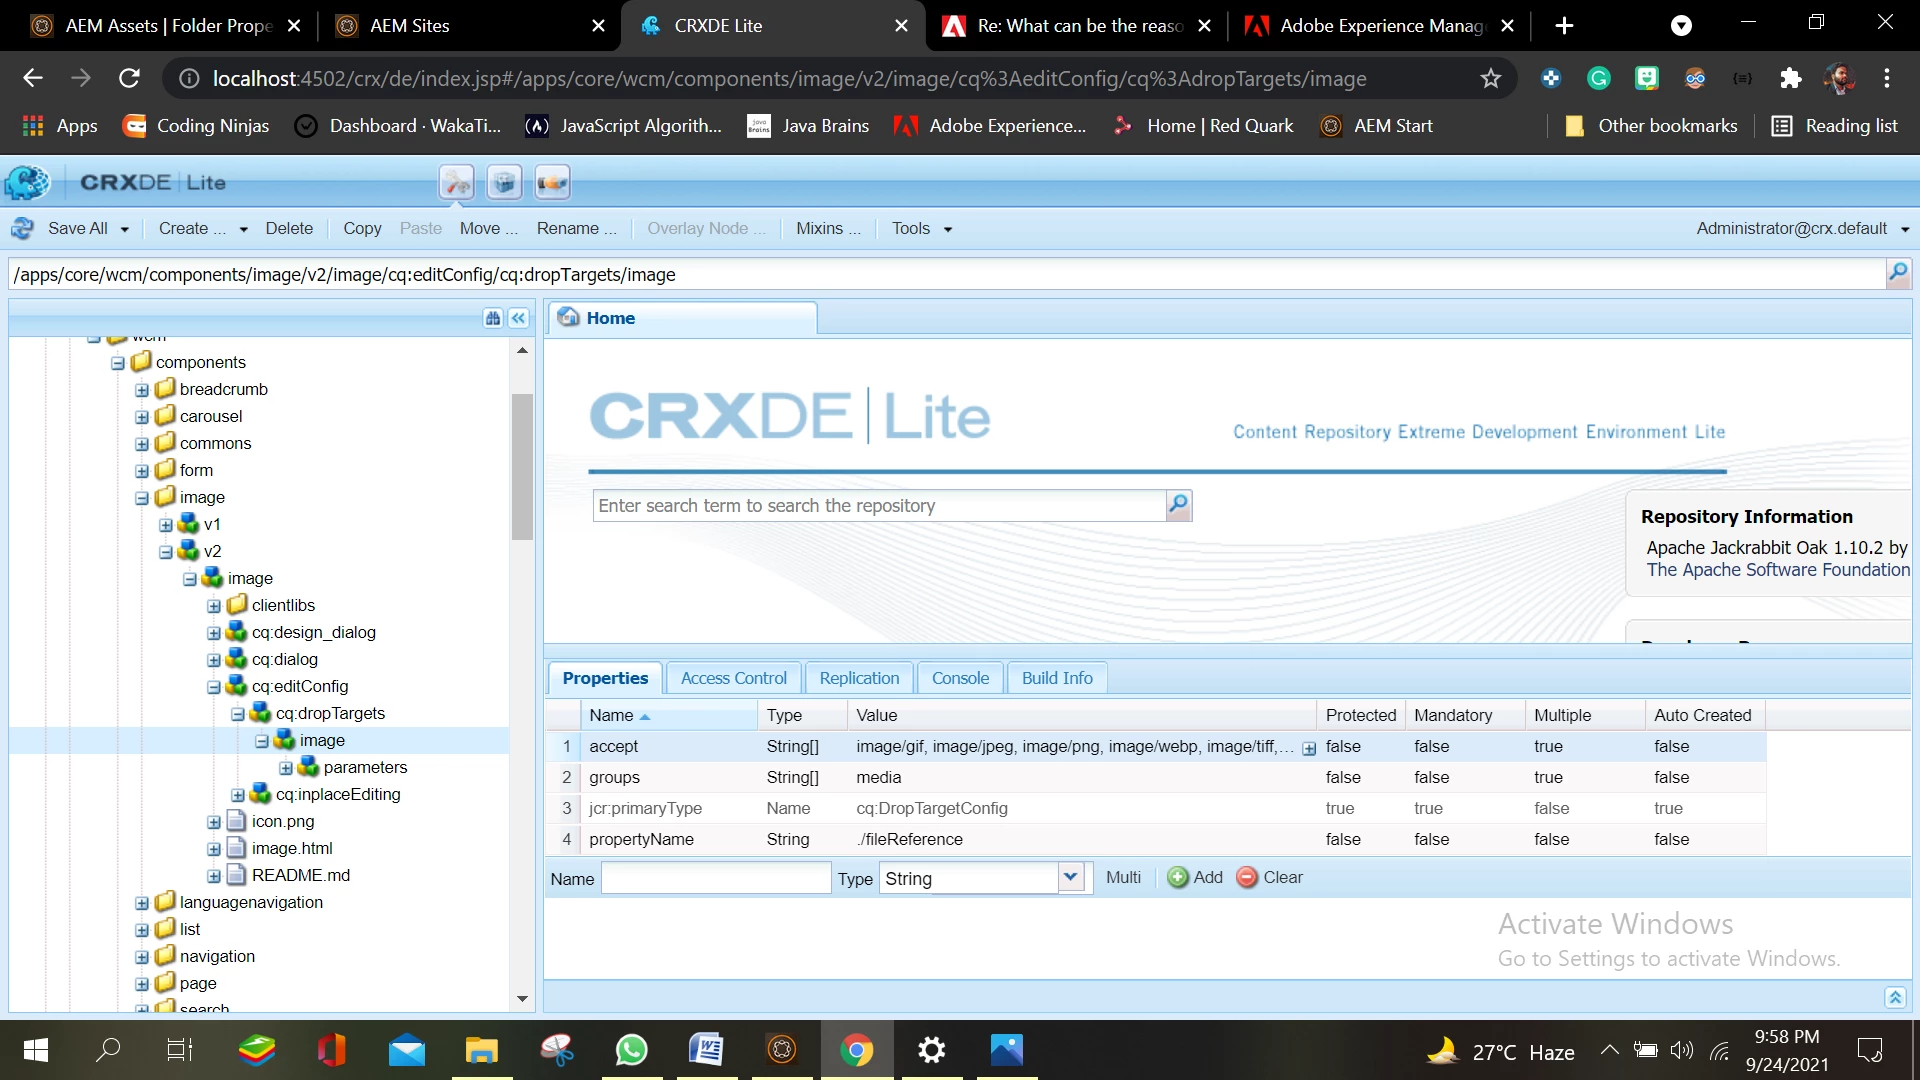Open the Save All dropdown arrow
This screenshot has width=1920, height=1080.
[x=125, y=229]
